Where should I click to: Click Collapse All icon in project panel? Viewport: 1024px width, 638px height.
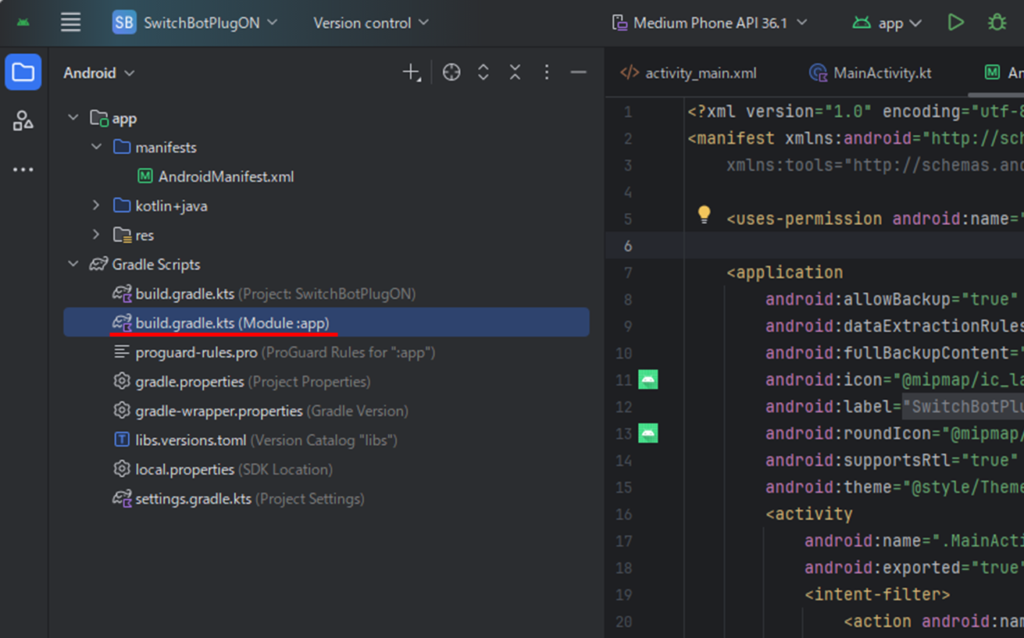[515, 72]
